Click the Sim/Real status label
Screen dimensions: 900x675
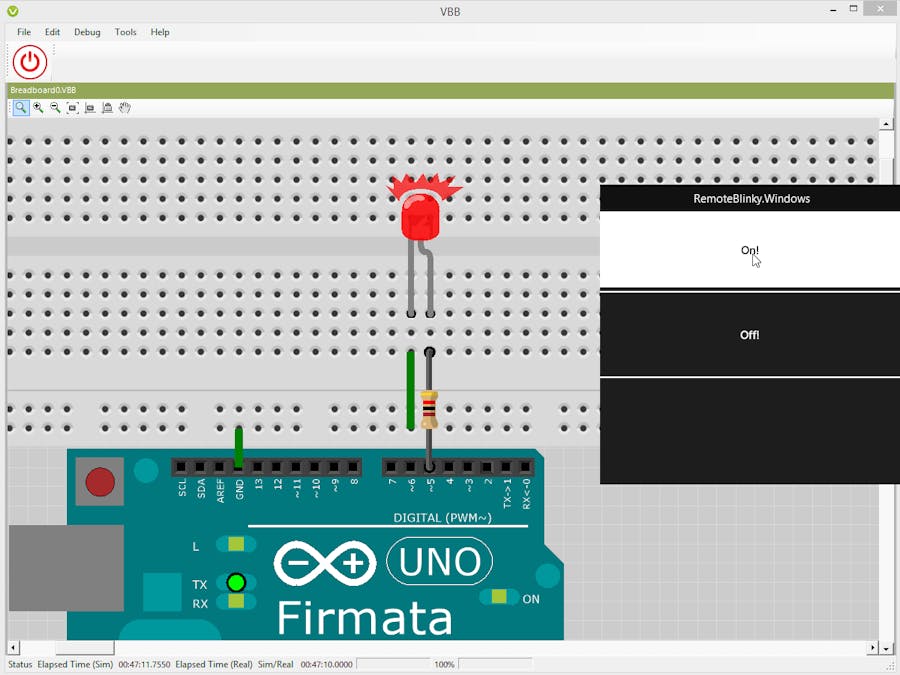tap(276, 664)
